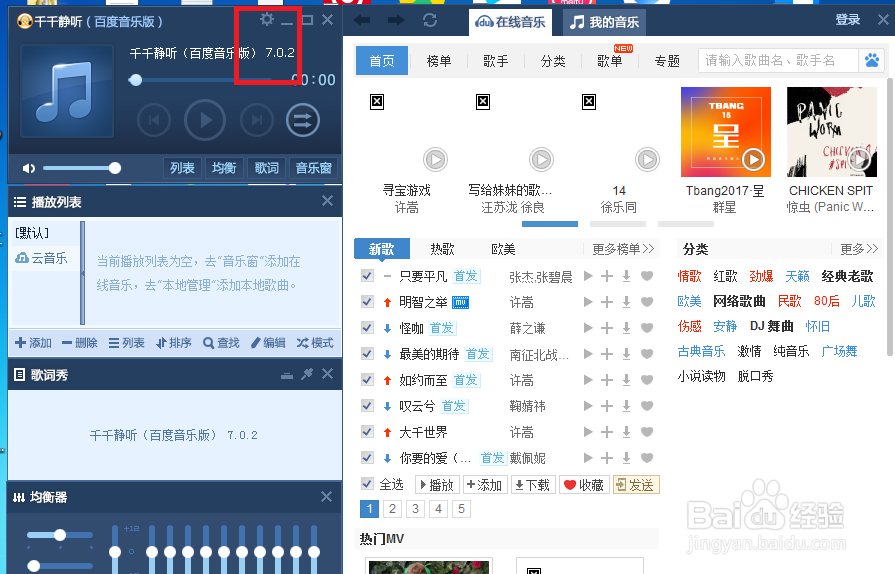
Task: Refresh the music window page
Action: tap(430, 21)
